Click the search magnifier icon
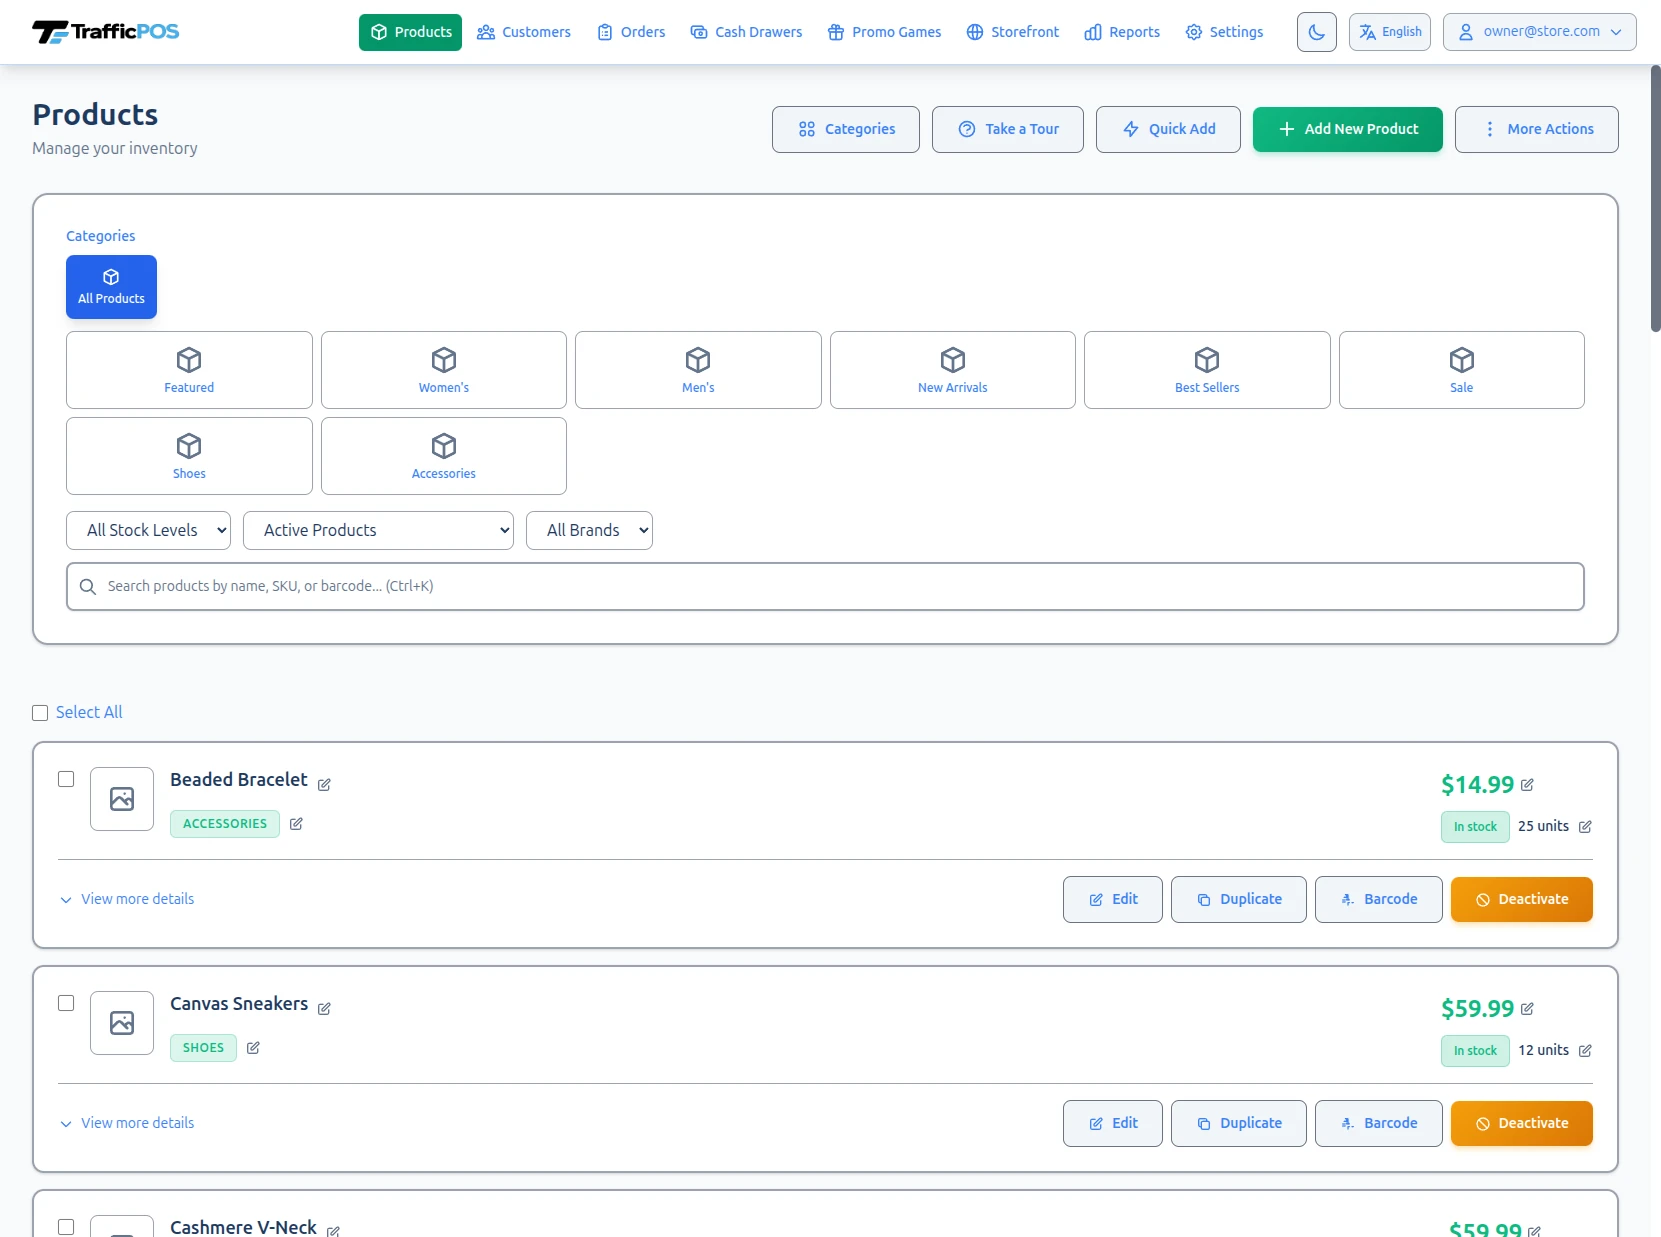The image size is (1661, 1237). (88, 587)
